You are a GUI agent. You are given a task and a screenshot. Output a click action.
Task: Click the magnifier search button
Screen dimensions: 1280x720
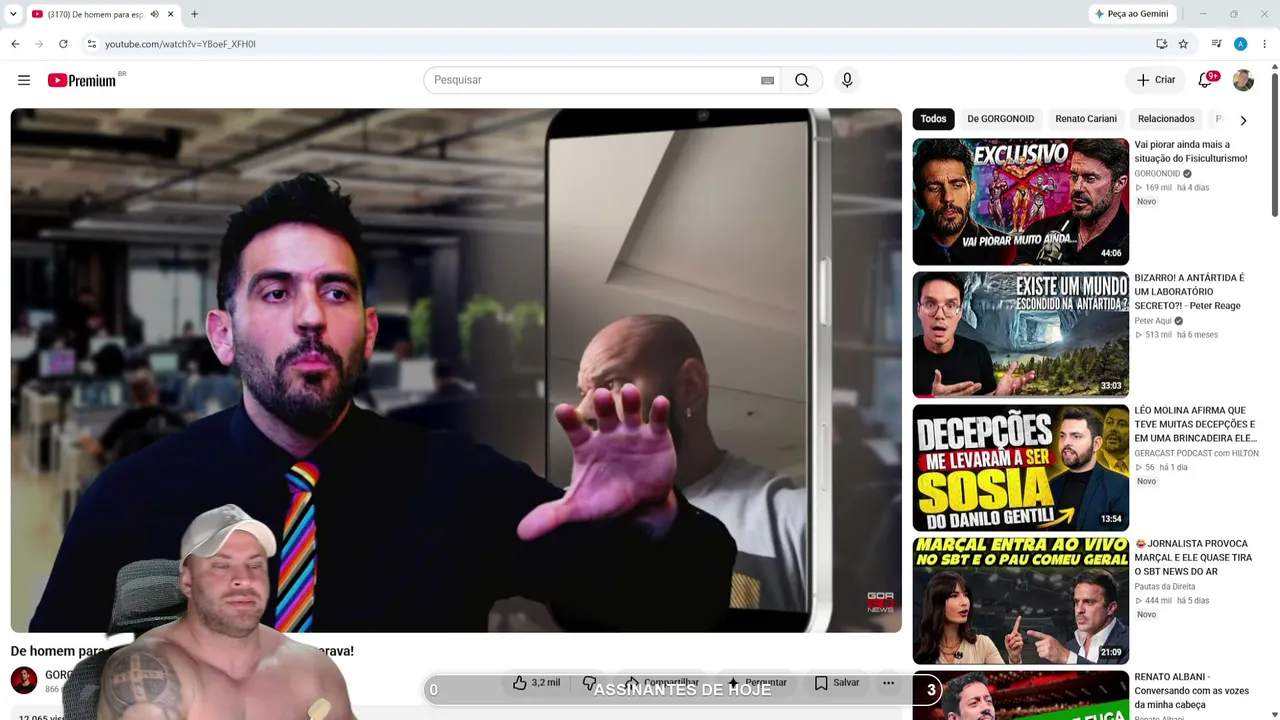tap(802, 80)
